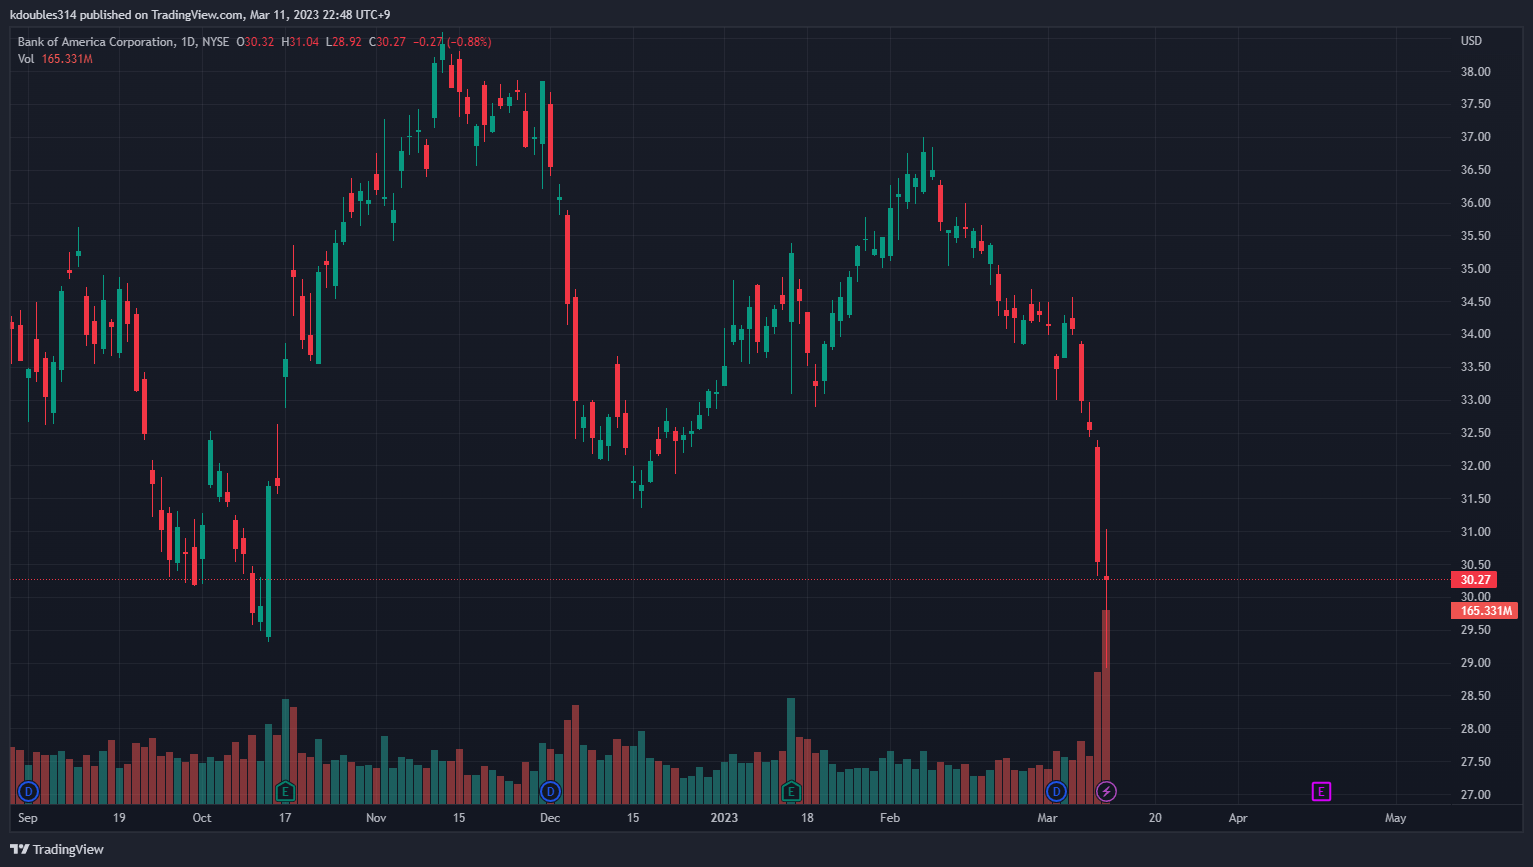
Task: Click the 37.50 price axis label
Action: [x=1475, y=104]
